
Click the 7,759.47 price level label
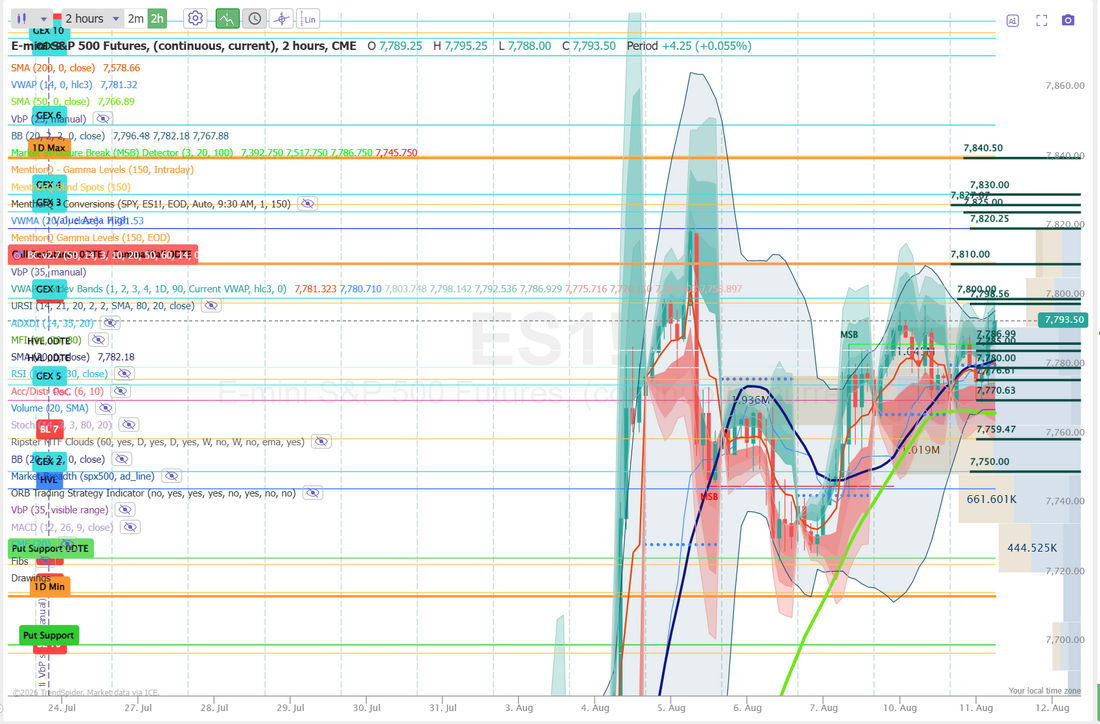[996, 429]
